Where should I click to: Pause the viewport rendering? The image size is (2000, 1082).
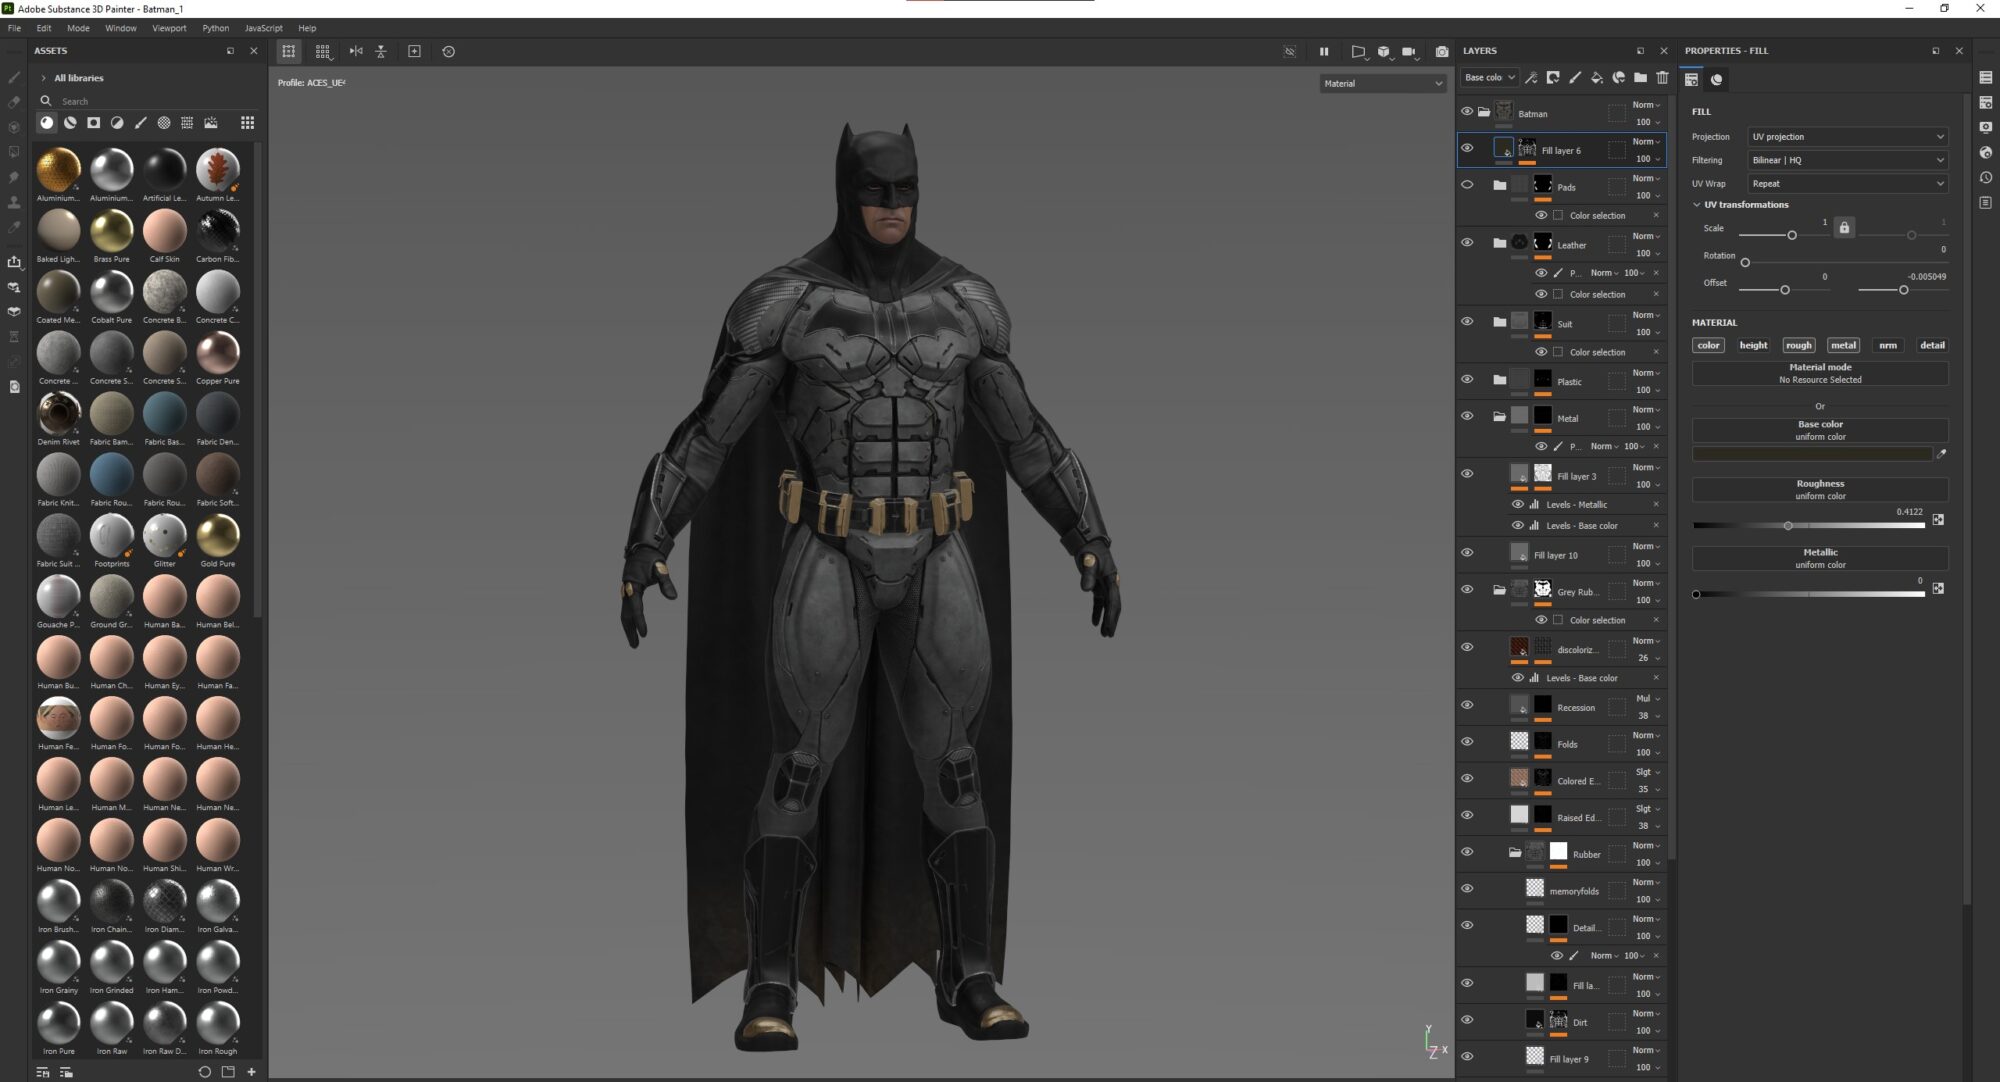(1323, 51)
